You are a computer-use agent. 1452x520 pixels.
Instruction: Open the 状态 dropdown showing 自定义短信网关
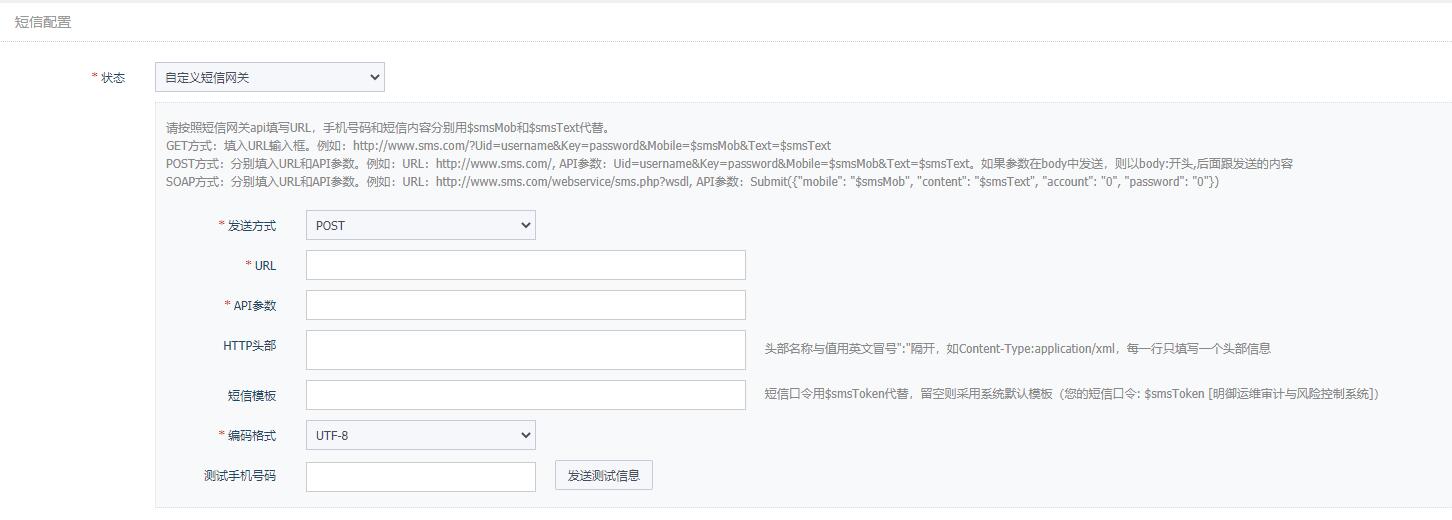click(269, 77)
